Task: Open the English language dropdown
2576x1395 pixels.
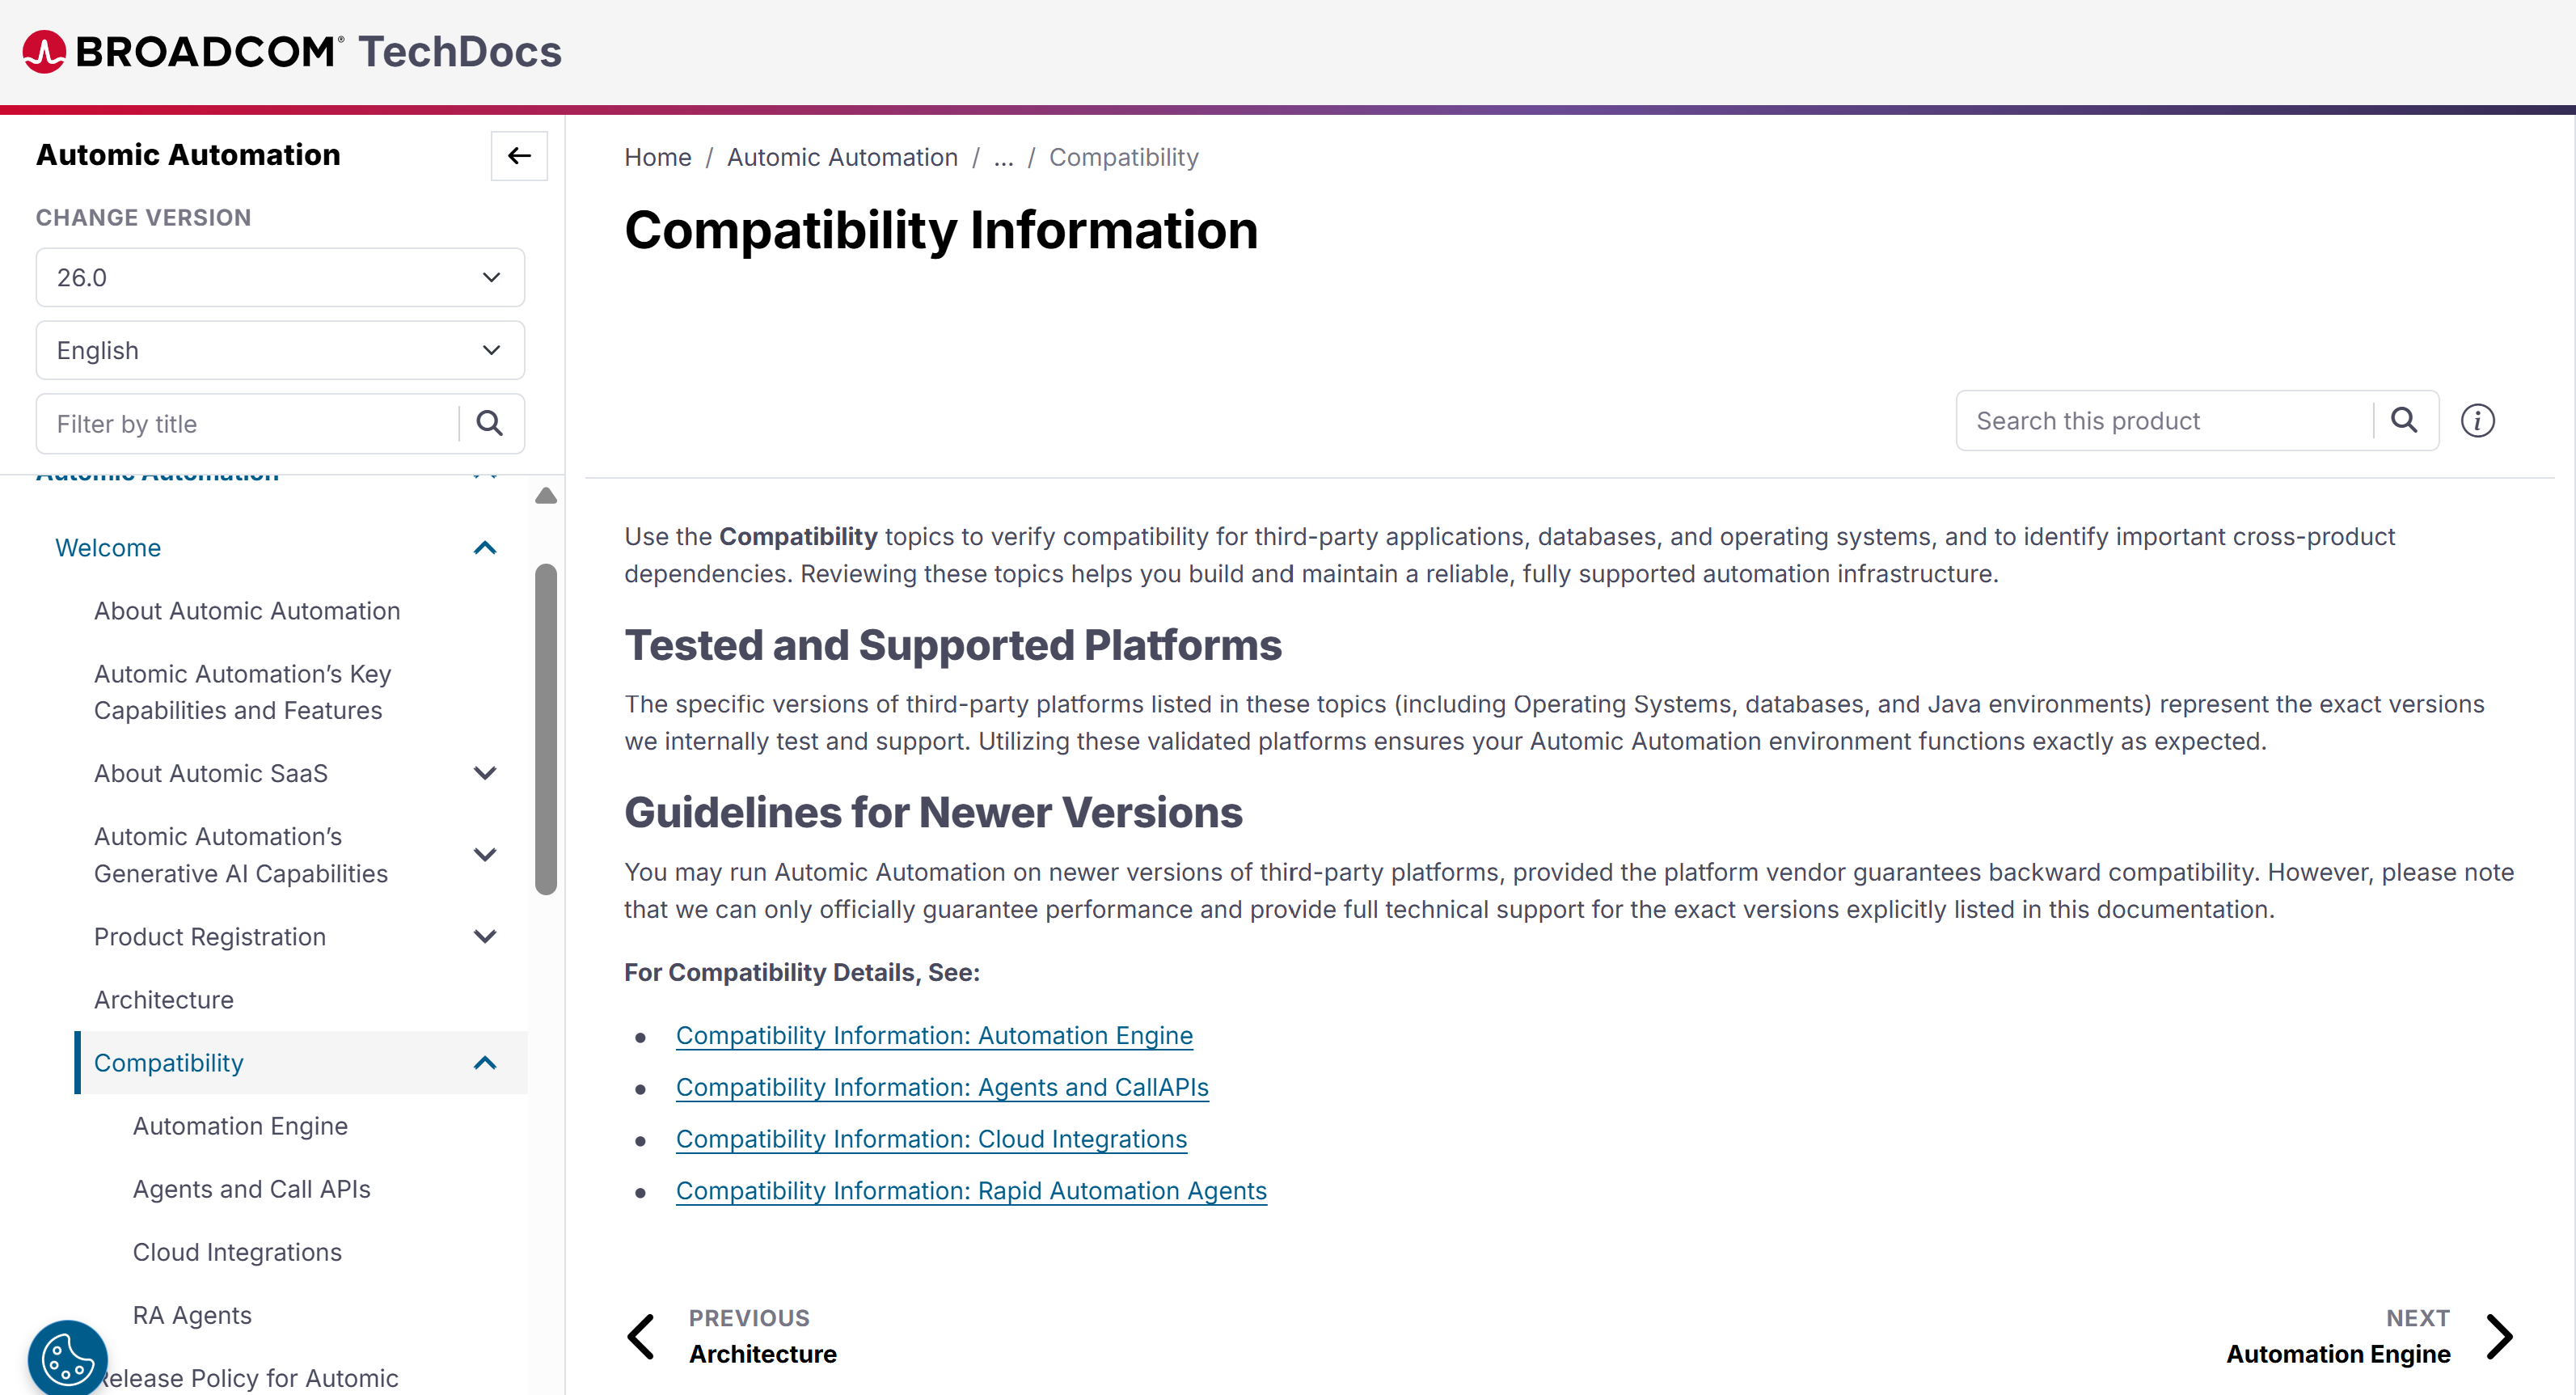Action: pyautogui.click(x=280, y=350)
